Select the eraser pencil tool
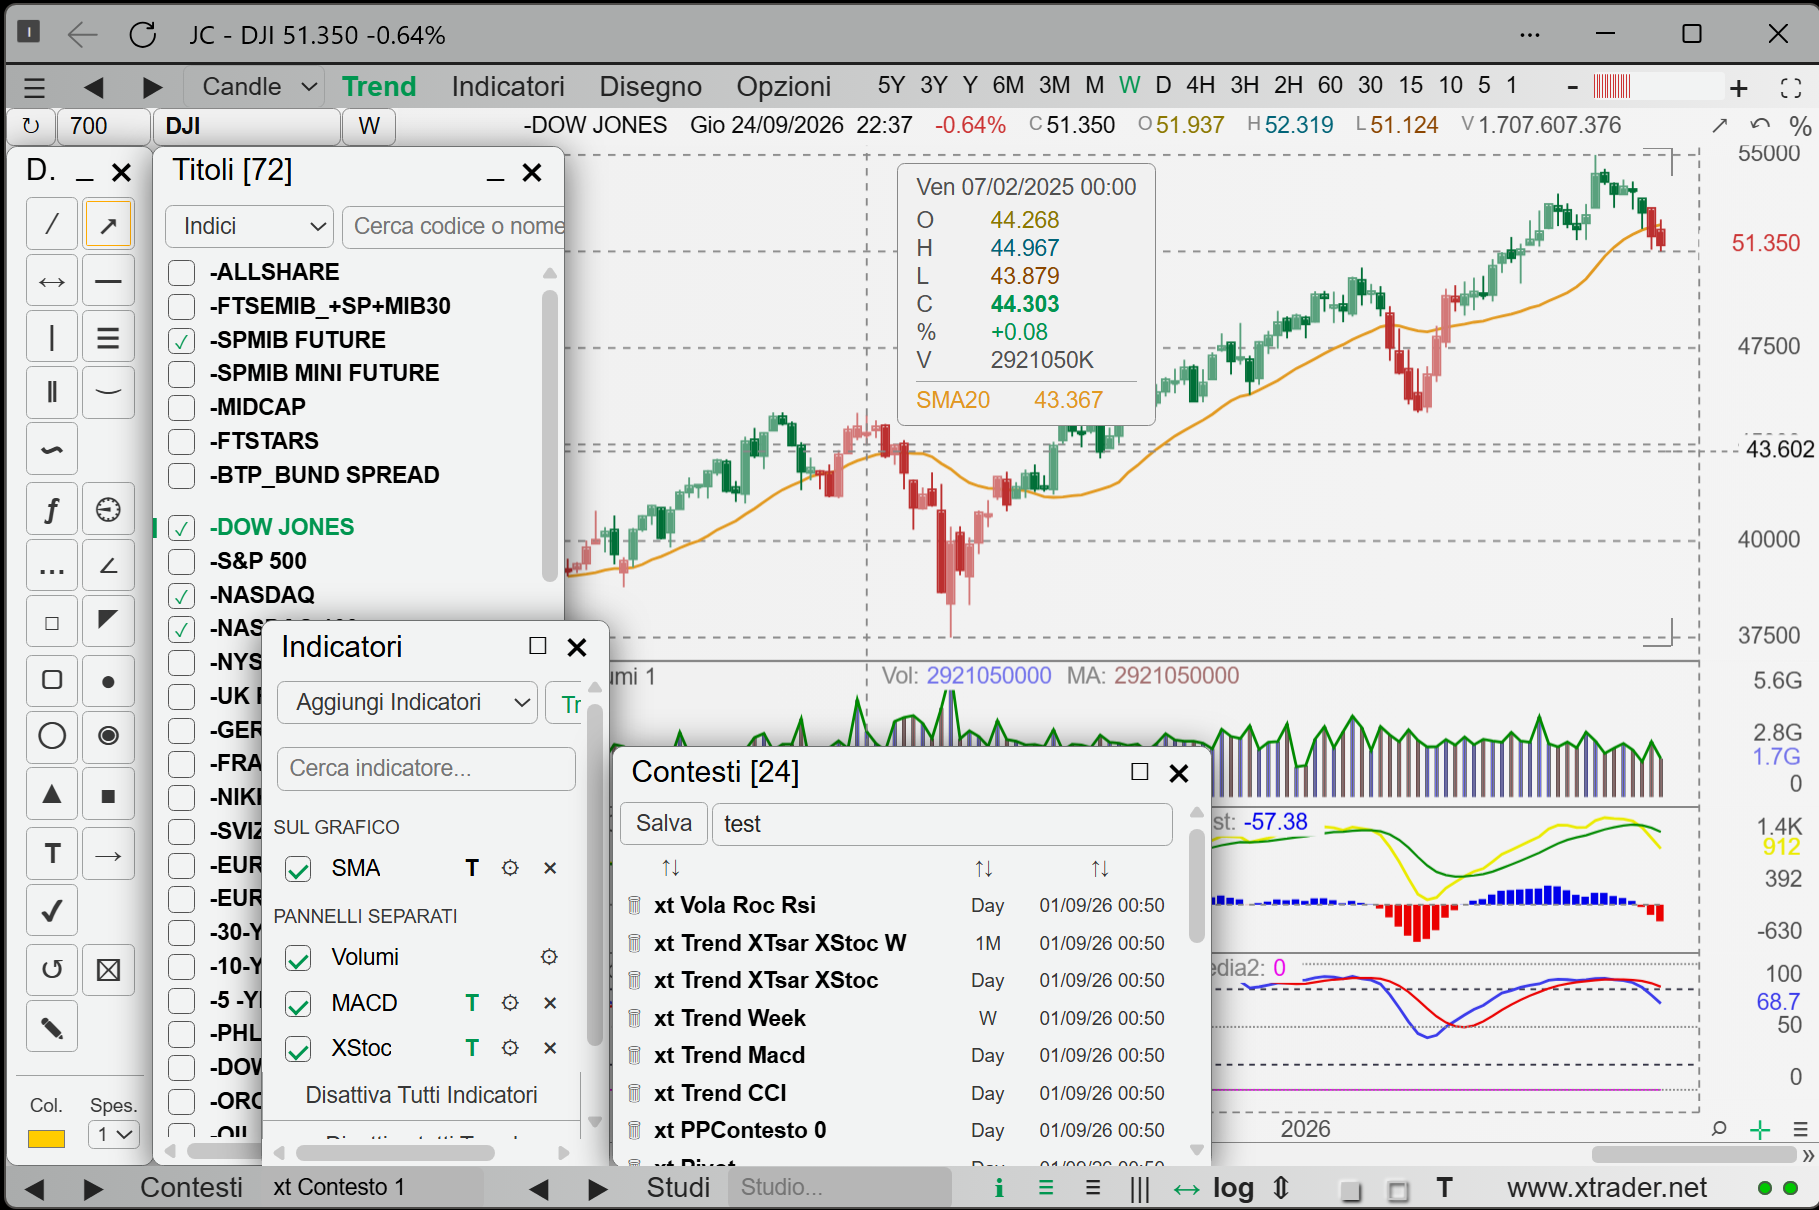Image resolution: width=1819 pixels, height=1210 pixels. click(52, 1026)
